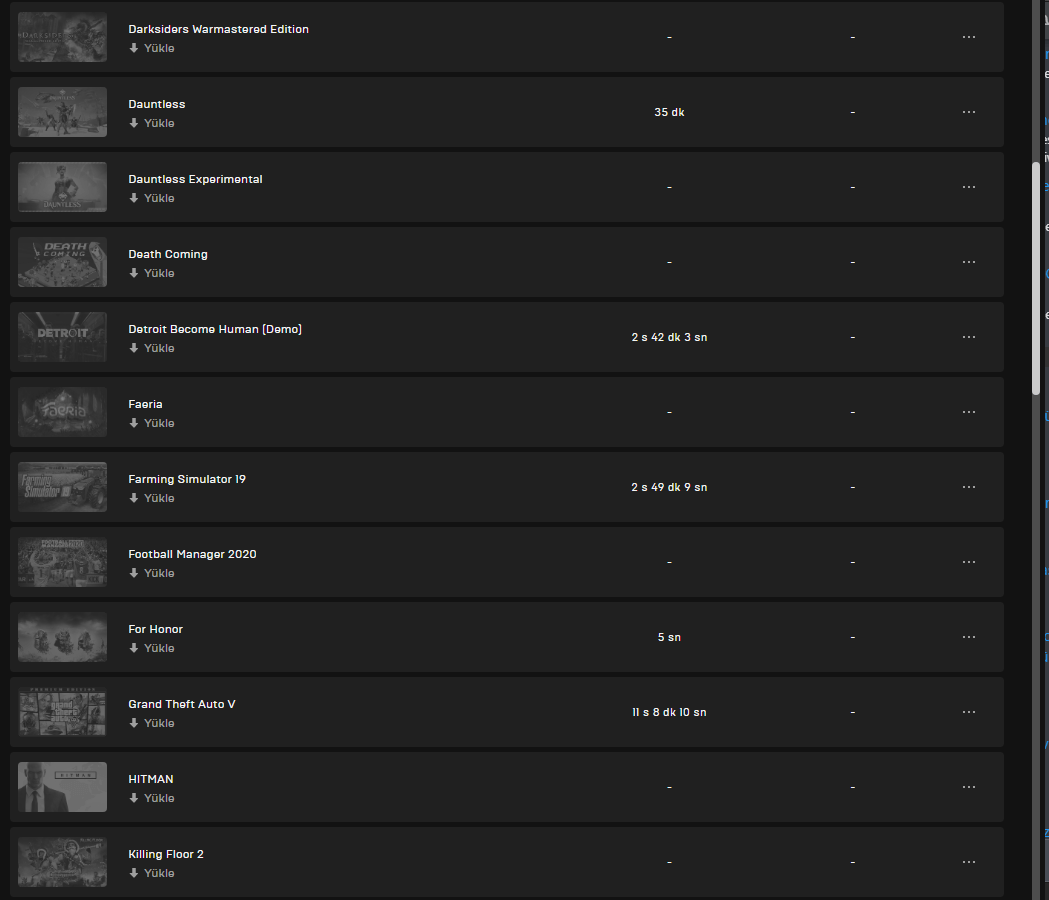
Task: Click download arrow icon under Faeria
Action: (134, 423)
